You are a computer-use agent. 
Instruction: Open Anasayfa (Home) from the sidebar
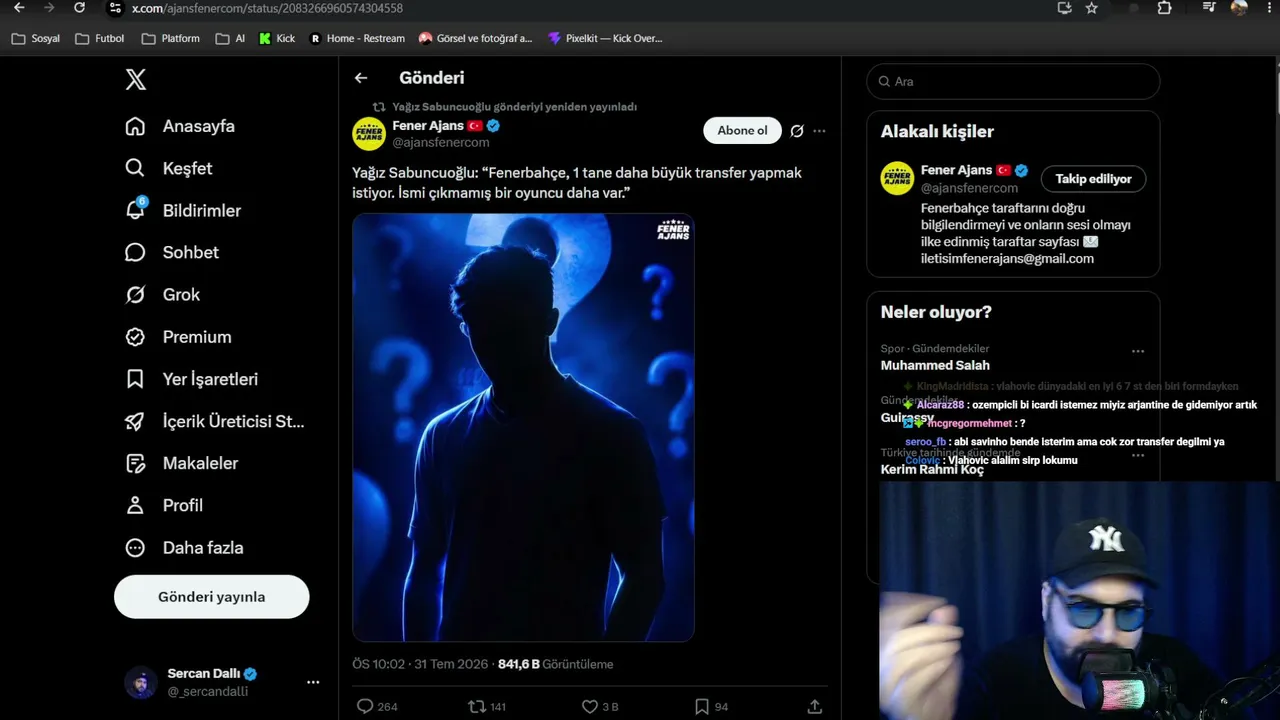click(x=180, y=126)
